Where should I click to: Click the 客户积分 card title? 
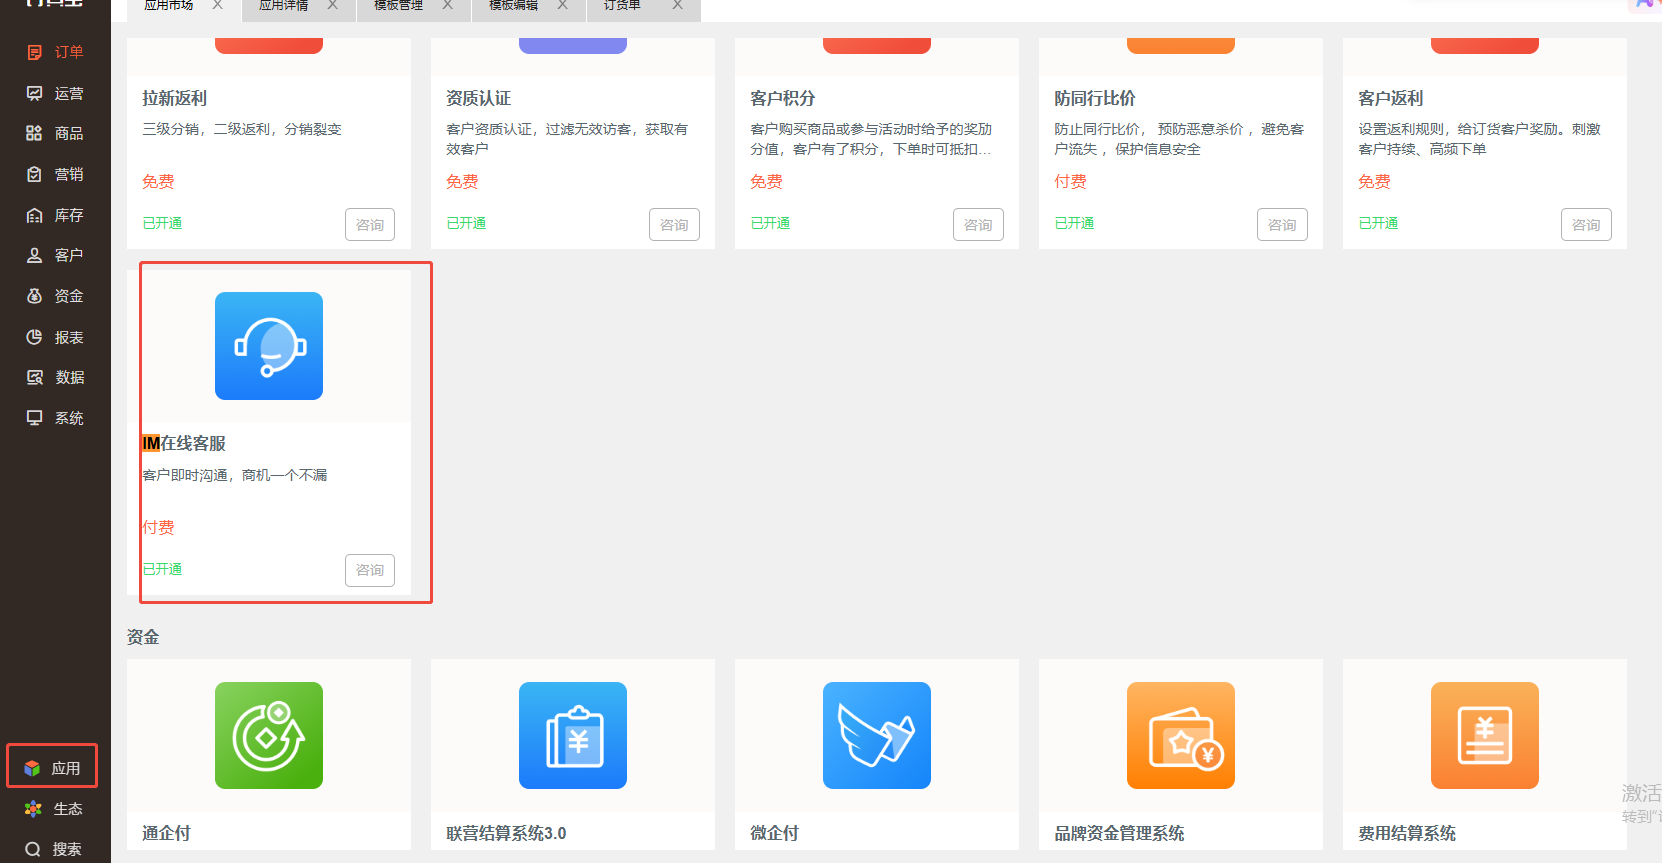click(783, 98)
